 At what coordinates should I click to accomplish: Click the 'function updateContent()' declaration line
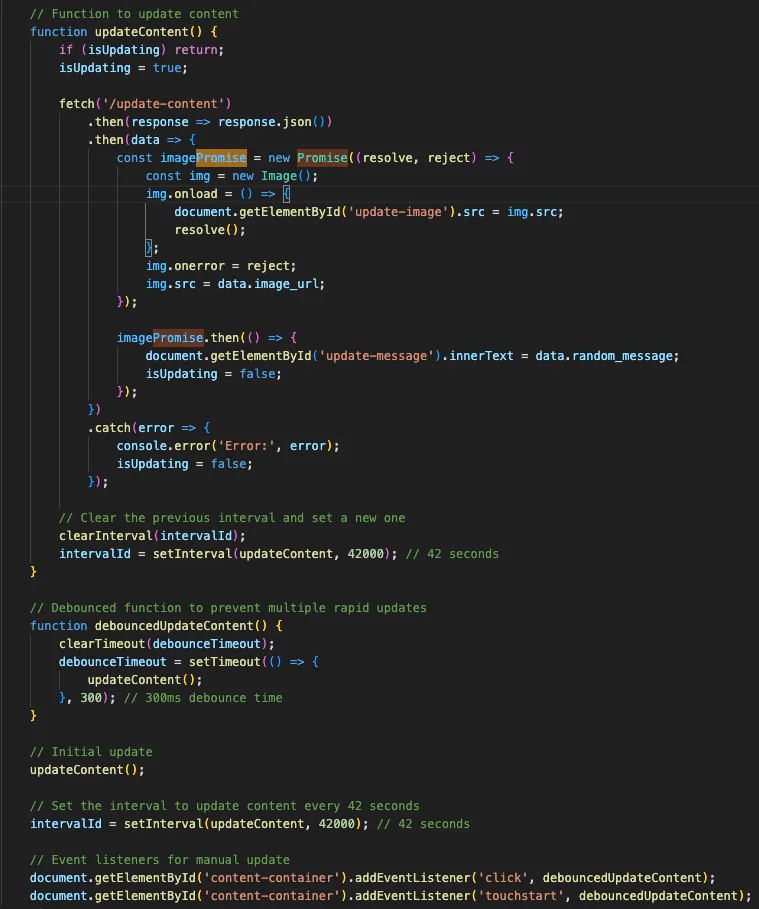pyautogui.click(x=124, y=31)
